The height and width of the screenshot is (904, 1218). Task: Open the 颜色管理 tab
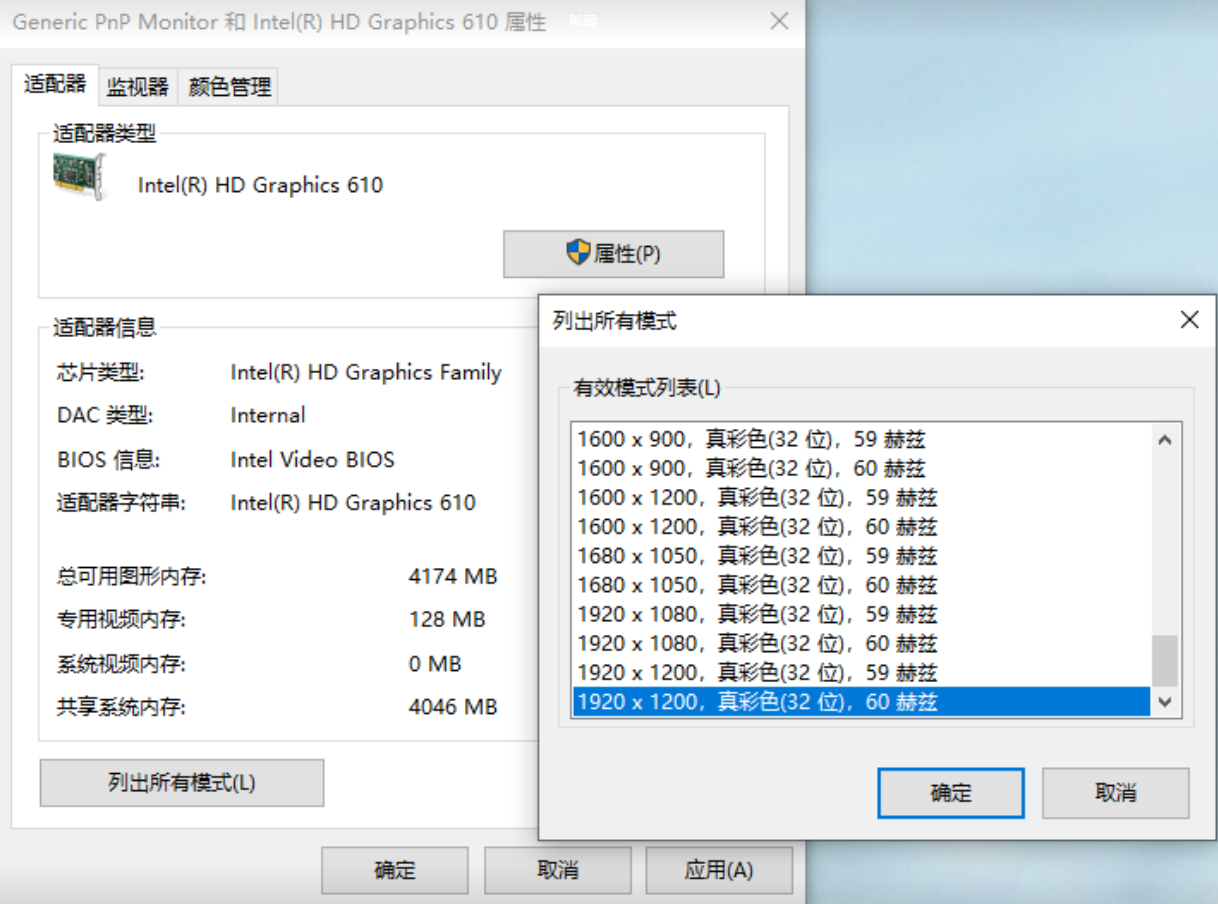(x=229, y=87)
